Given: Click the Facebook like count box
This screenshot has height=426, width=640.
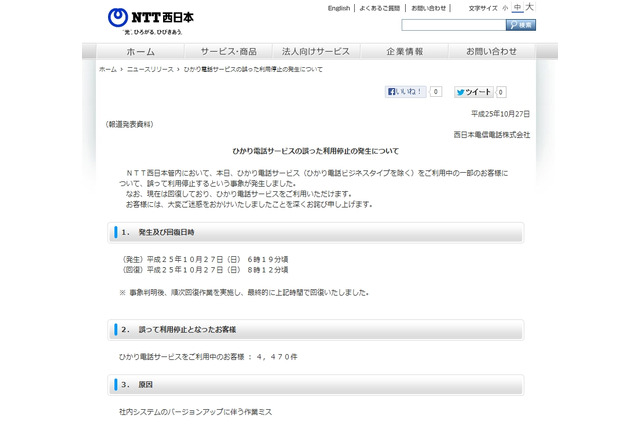Looking at the screenshot, I should coord(436,92).
